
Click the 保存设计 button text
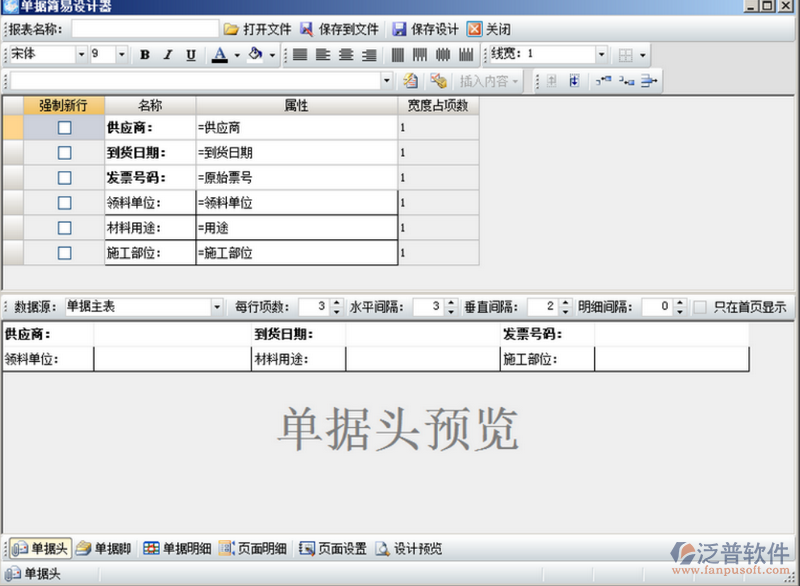click(x=435, y=30)
